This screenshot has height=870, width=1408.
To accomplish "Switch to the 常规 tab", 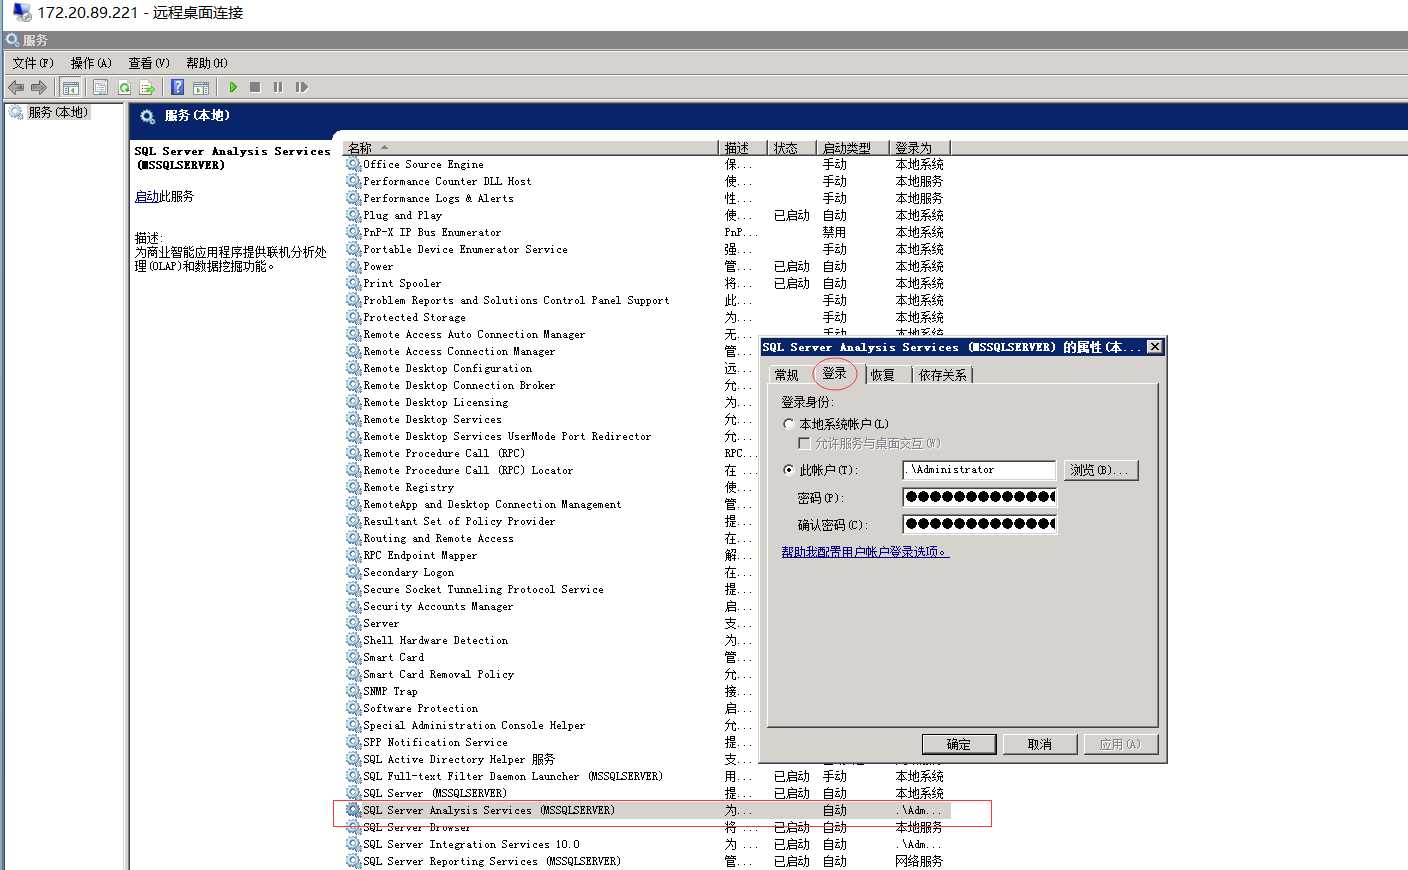I will 787,375.
